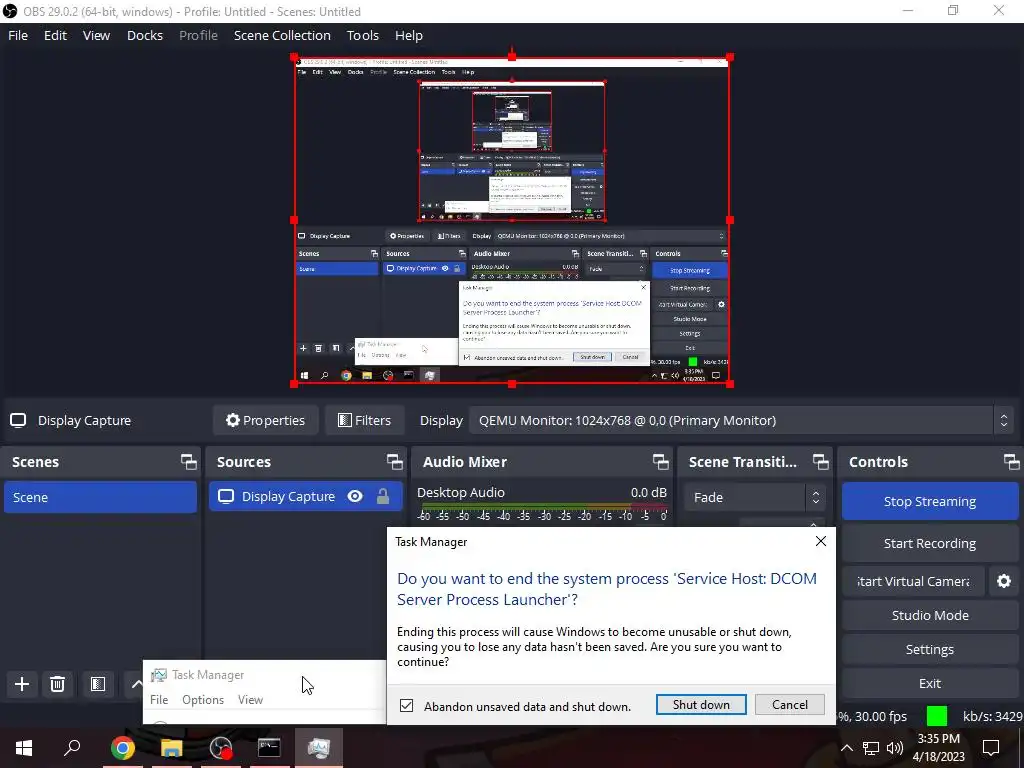Image resolution: width=1024 pixels, height=768 pixels.
Task: Open the Scene Collection menu
Action: (282, 35)
